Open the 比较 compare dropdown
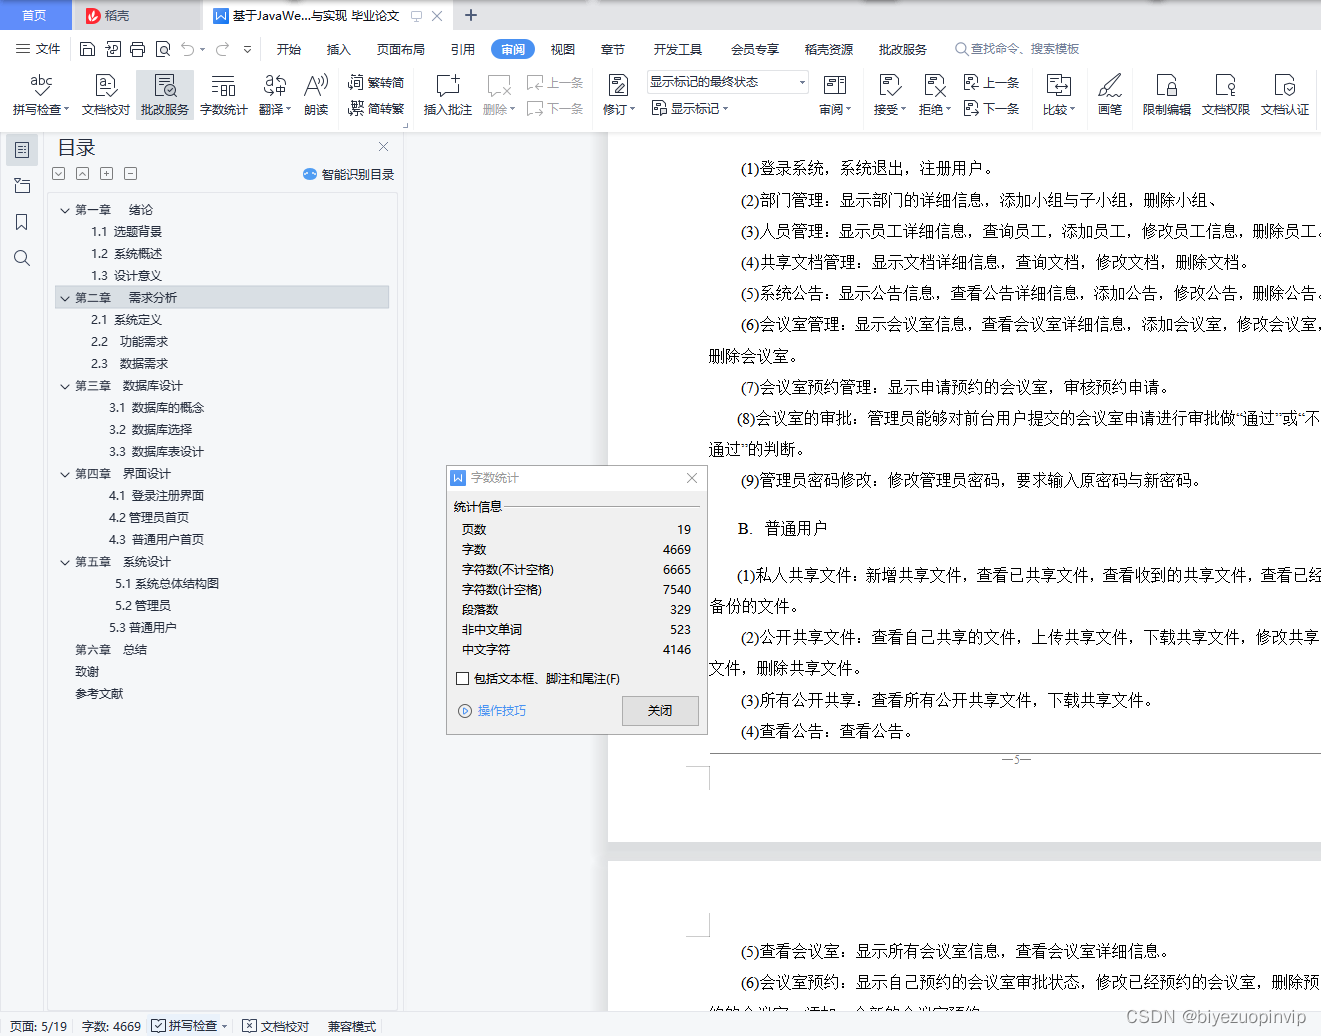Image resolution: width=1321 pixels, height=1036 pixels. [x=1059, y=109]
